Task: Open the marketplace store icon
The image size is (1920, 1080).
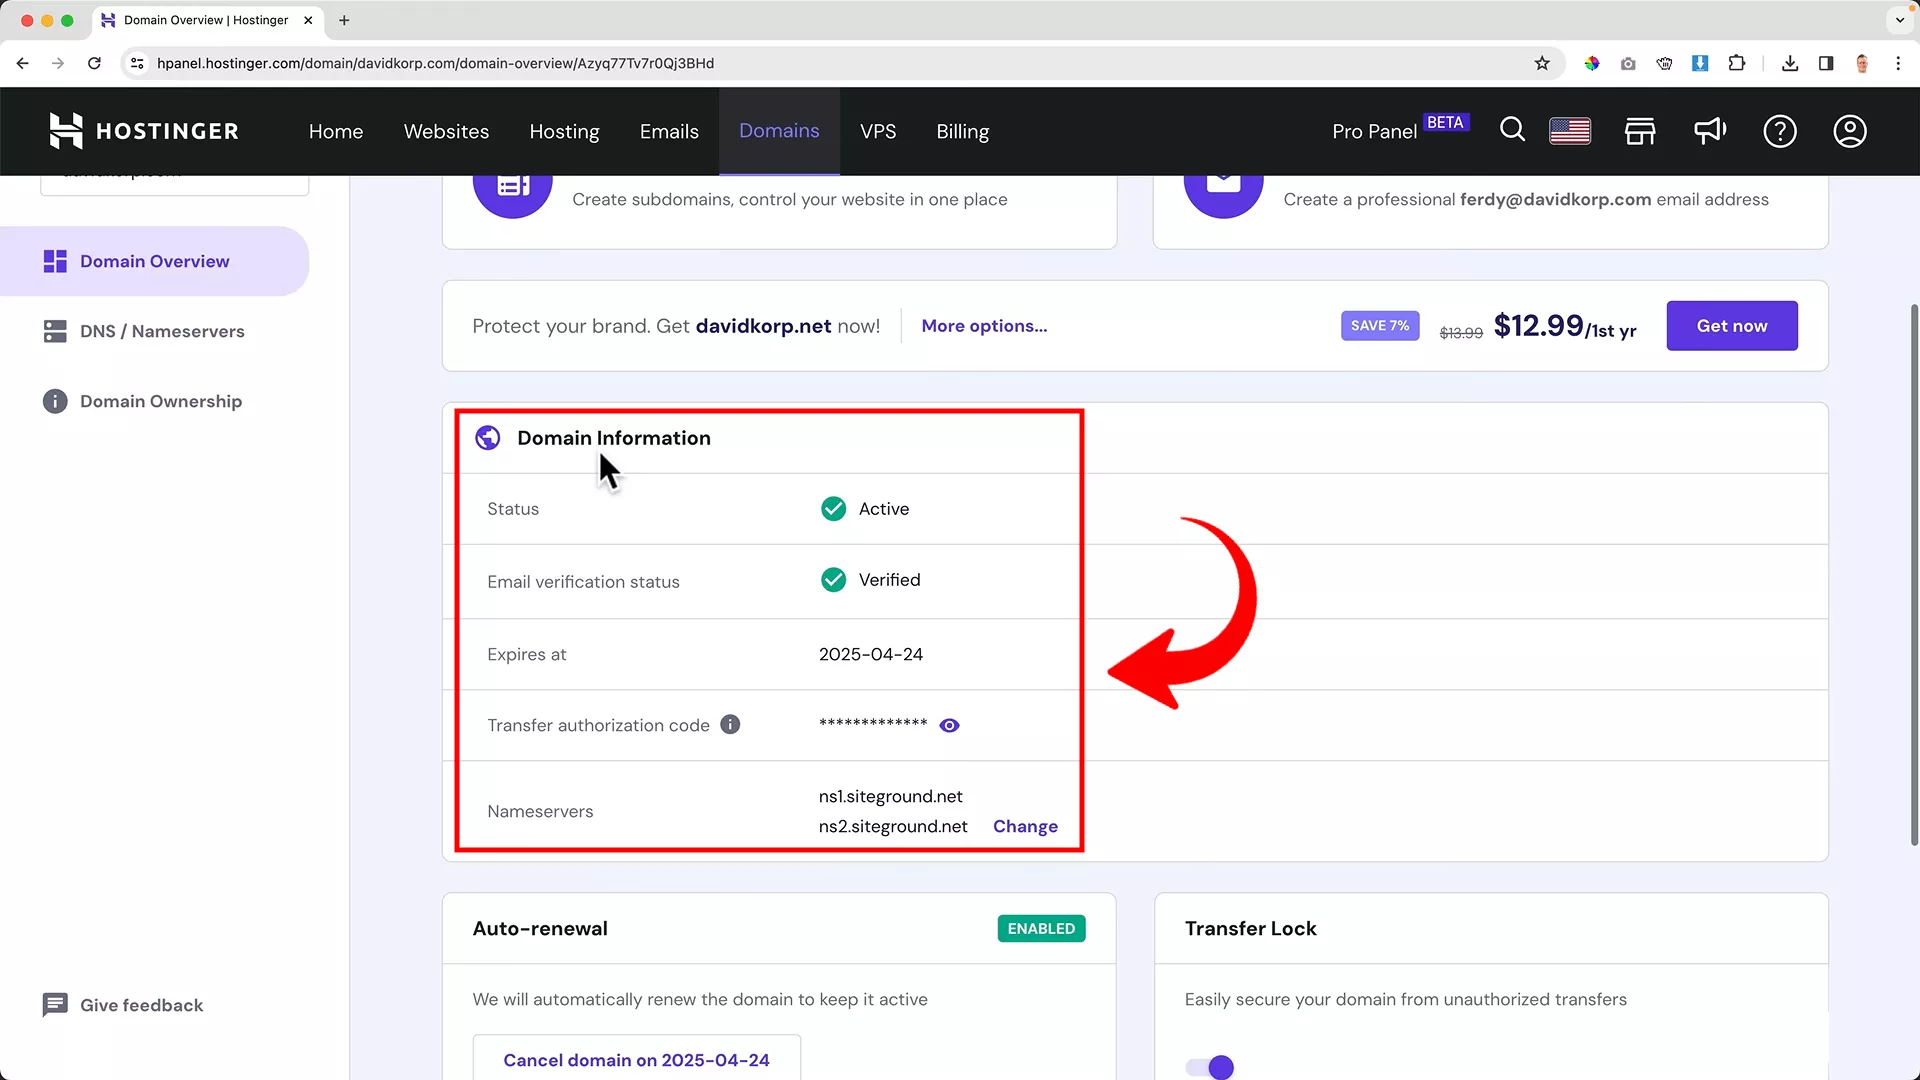Action: (x=1640, y=131)
